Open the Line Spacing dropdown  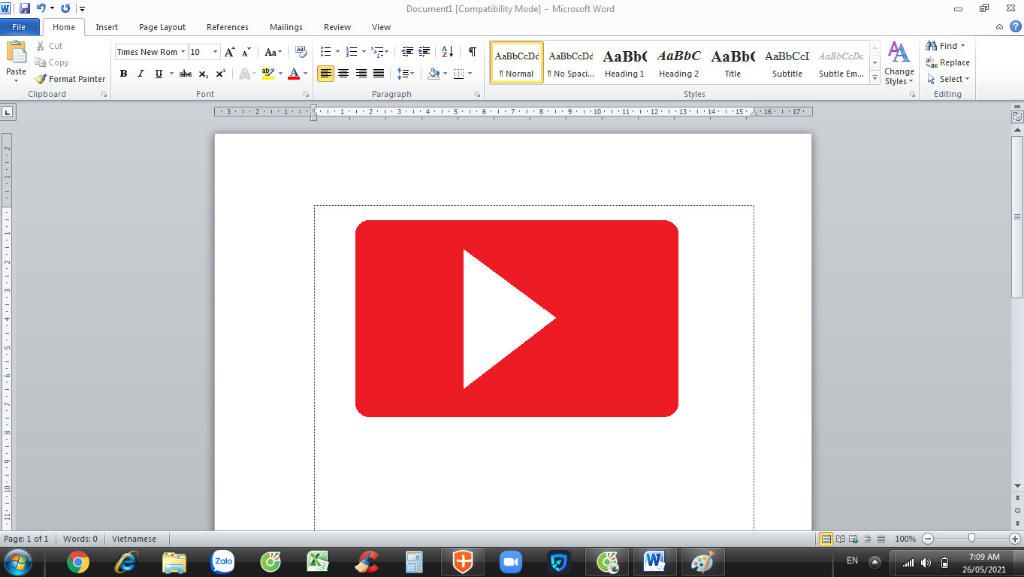click(x=406, y=74)
